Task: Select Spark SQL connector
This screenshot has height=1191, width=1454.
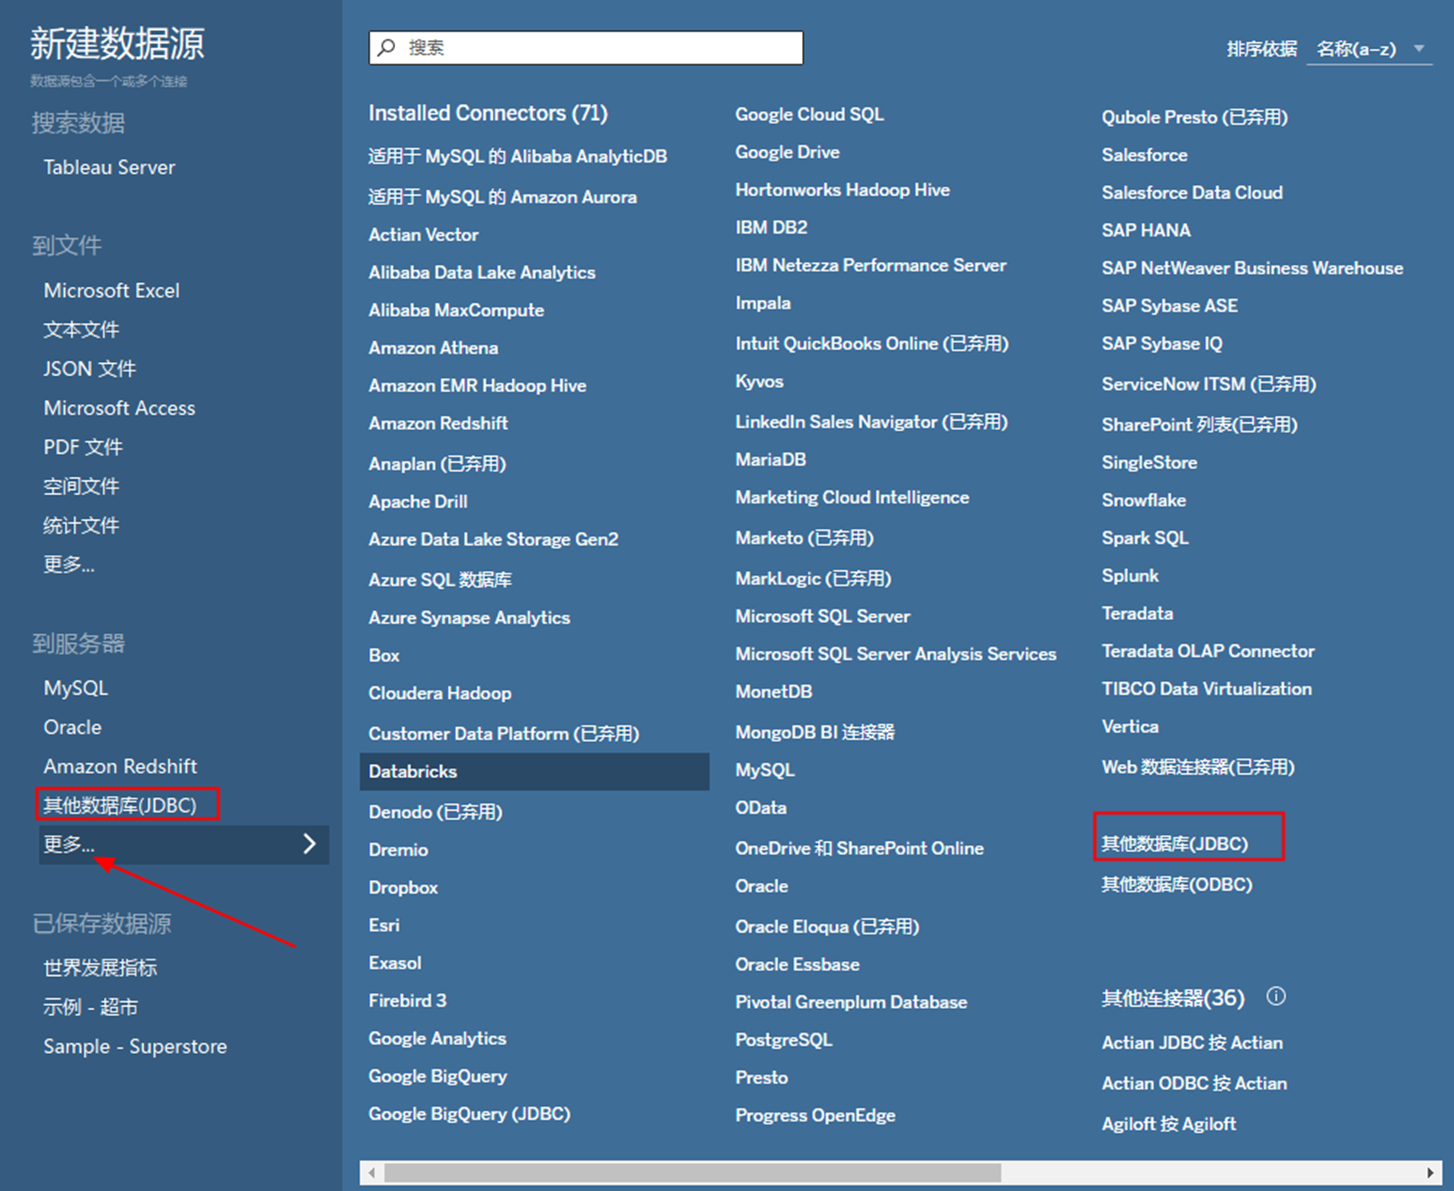Action: (x=1145, y=538)
